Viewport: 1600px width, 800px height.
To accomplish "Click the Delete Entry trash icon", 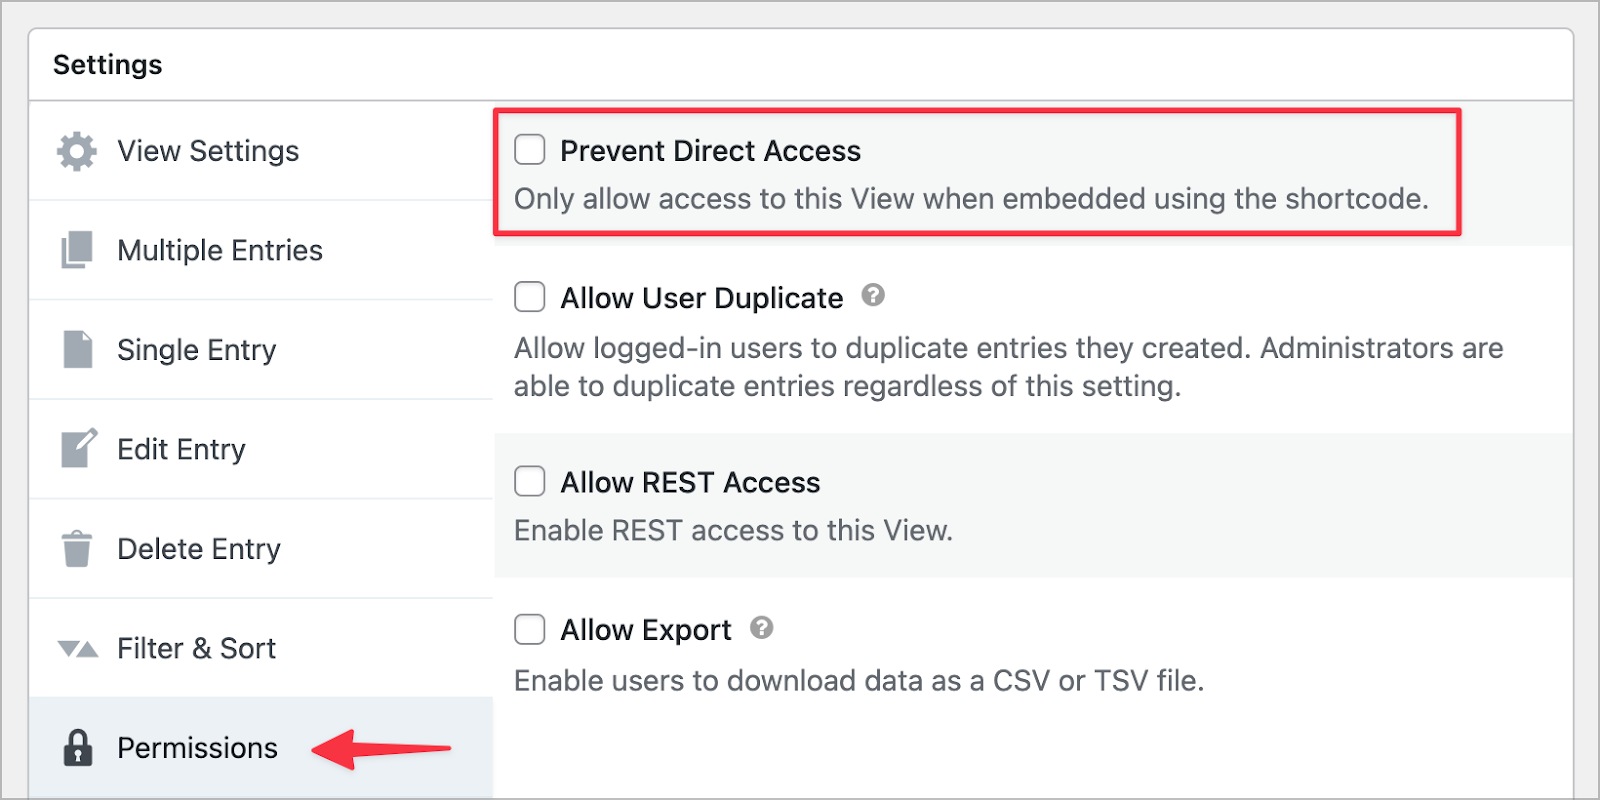I will (x=75, y=548).
